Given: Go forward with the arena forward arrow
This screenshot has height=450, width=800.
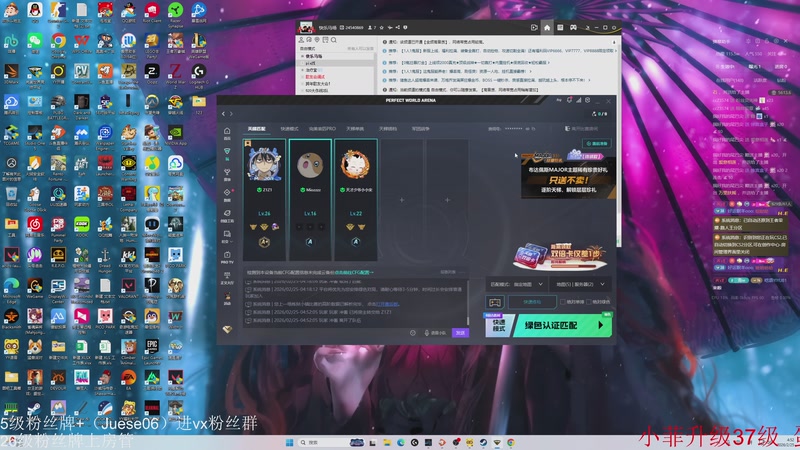Looking at the screenshot, I should tap(231, 114).
